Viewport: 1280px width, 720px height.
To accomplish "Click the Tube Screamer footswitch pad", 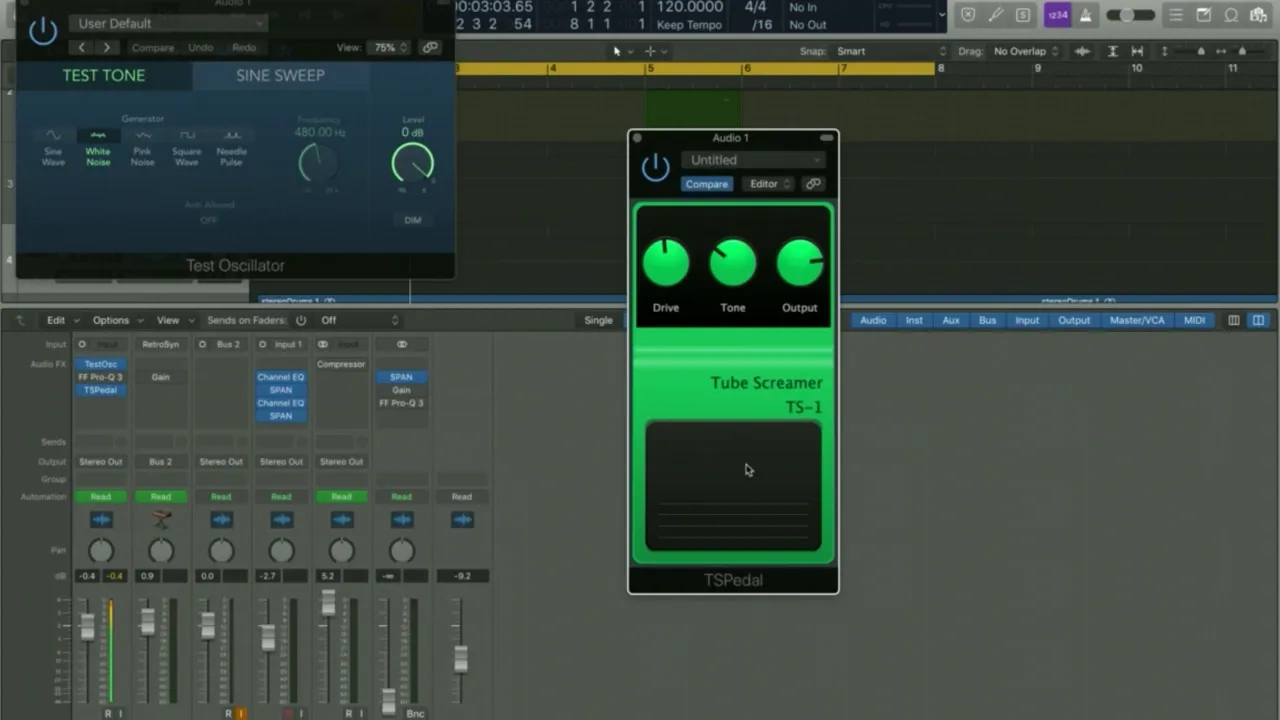I will (x=733, y=486).
